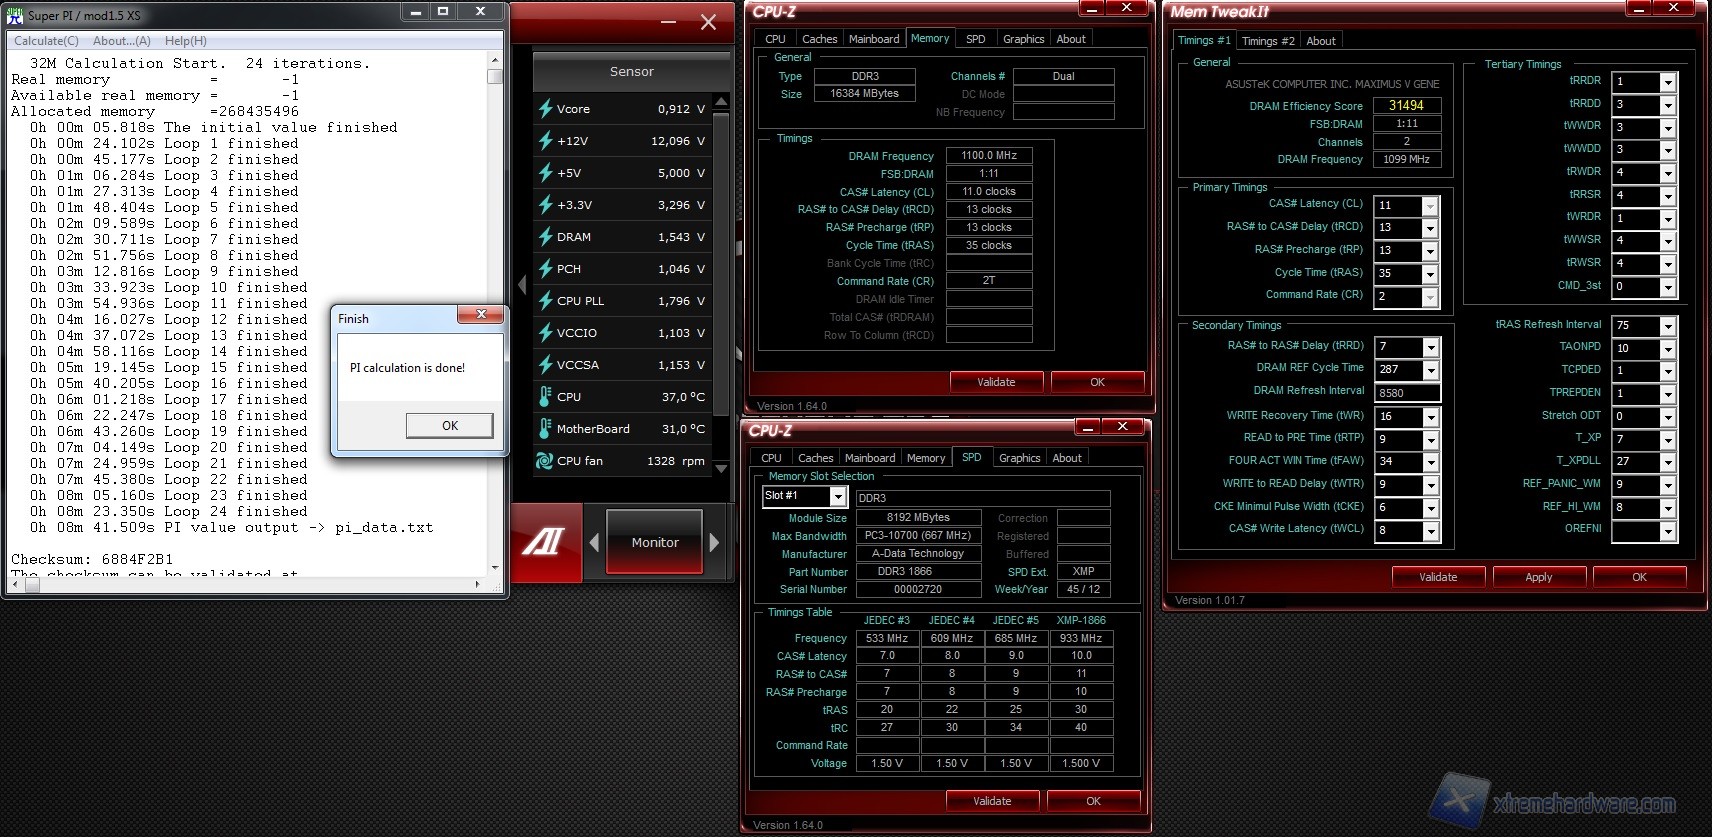Click the CPU temperature thermometer icon

point(545,397)
